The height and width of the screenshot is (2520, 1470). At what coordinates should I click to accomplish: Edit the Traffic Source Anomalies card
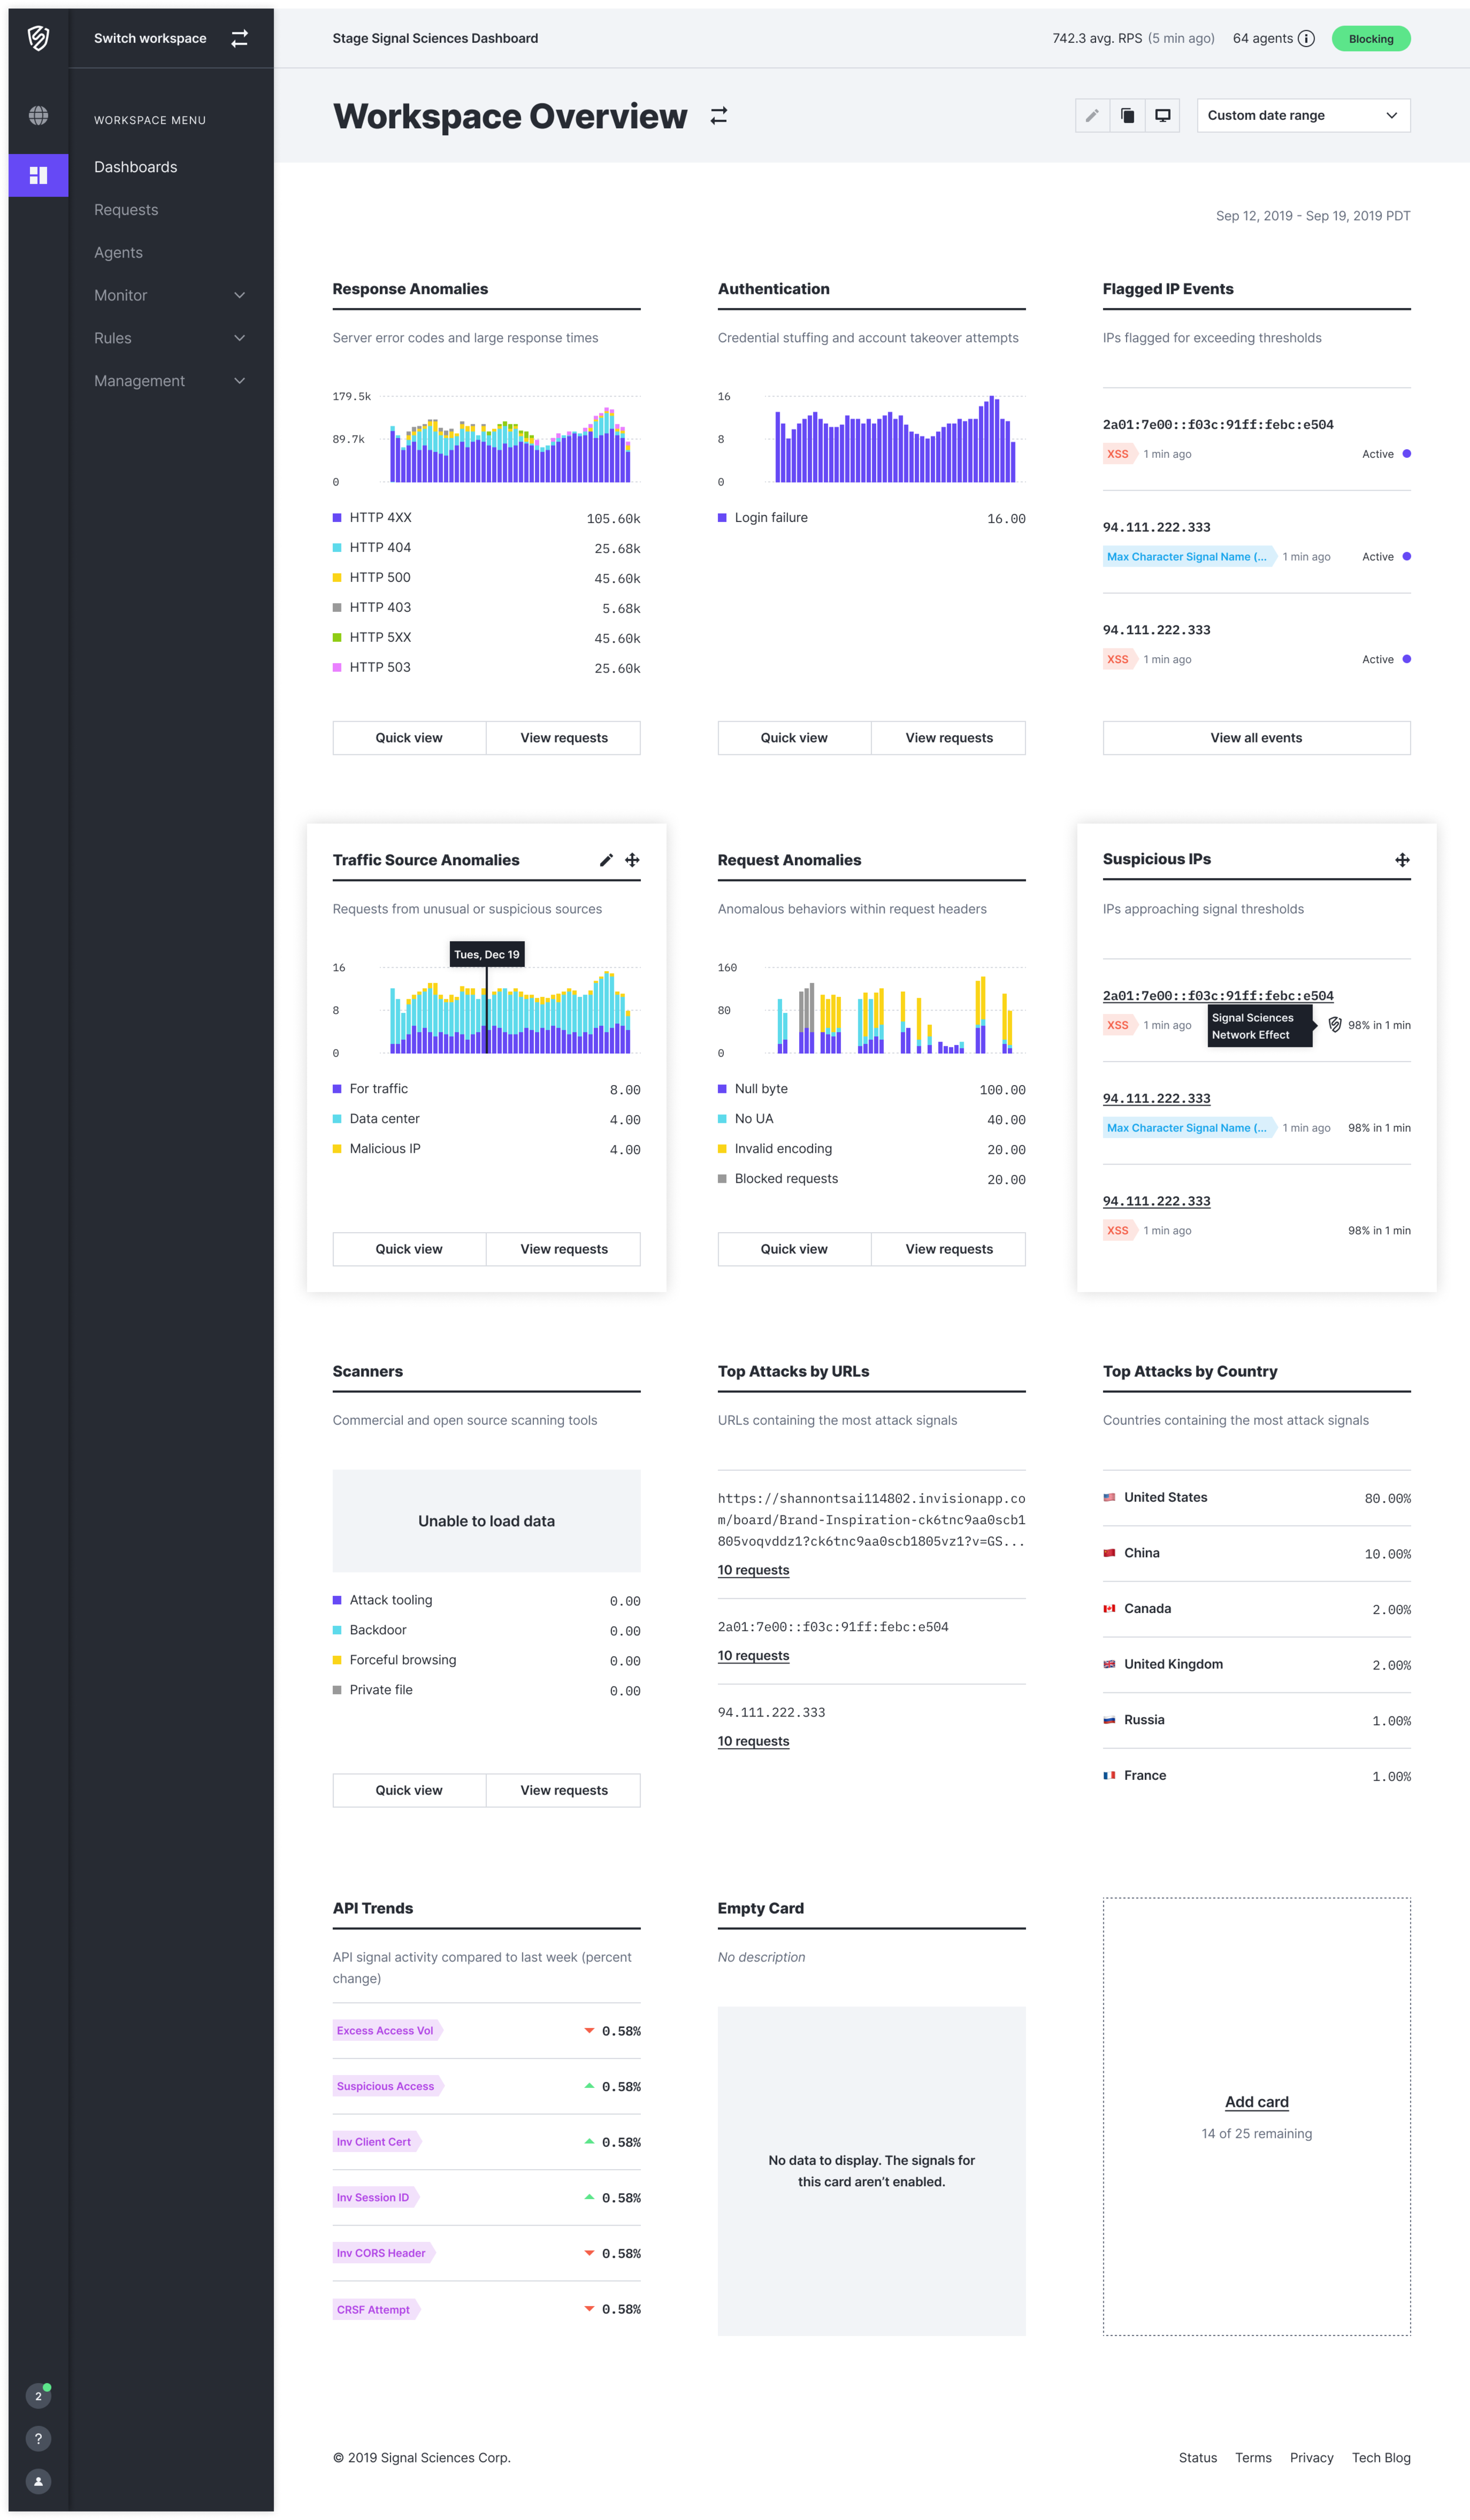pos(606,860)
